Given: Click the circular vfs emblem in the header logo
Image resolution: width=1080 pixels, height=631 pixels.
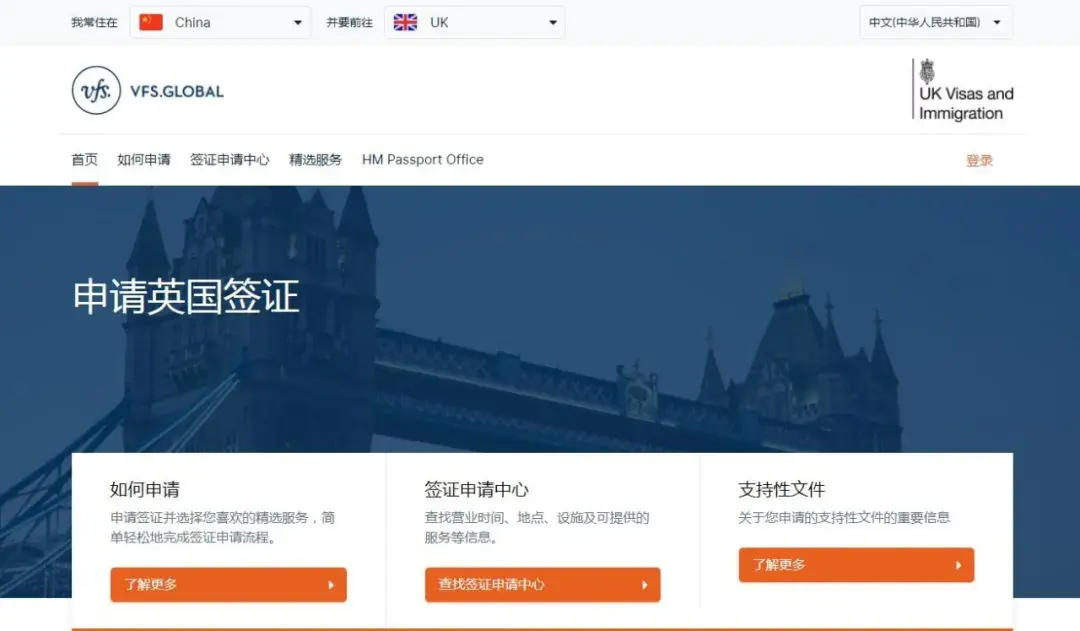Looking at the screenshot, I should click(x=95, y=91).
